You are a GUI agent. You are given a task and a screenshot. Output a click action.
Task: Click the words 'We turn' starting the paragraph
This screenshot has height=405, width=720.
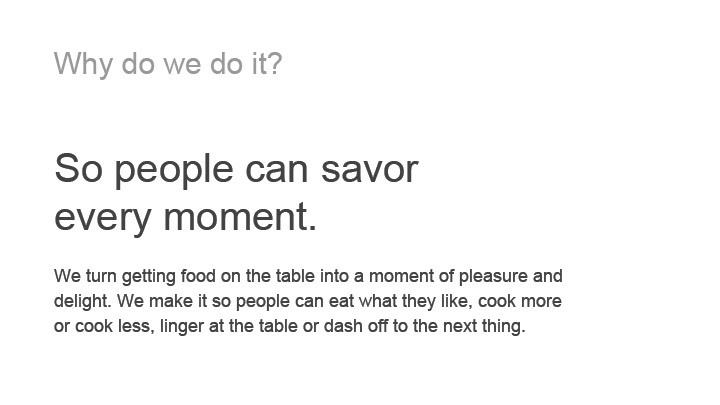coord(85,276)
